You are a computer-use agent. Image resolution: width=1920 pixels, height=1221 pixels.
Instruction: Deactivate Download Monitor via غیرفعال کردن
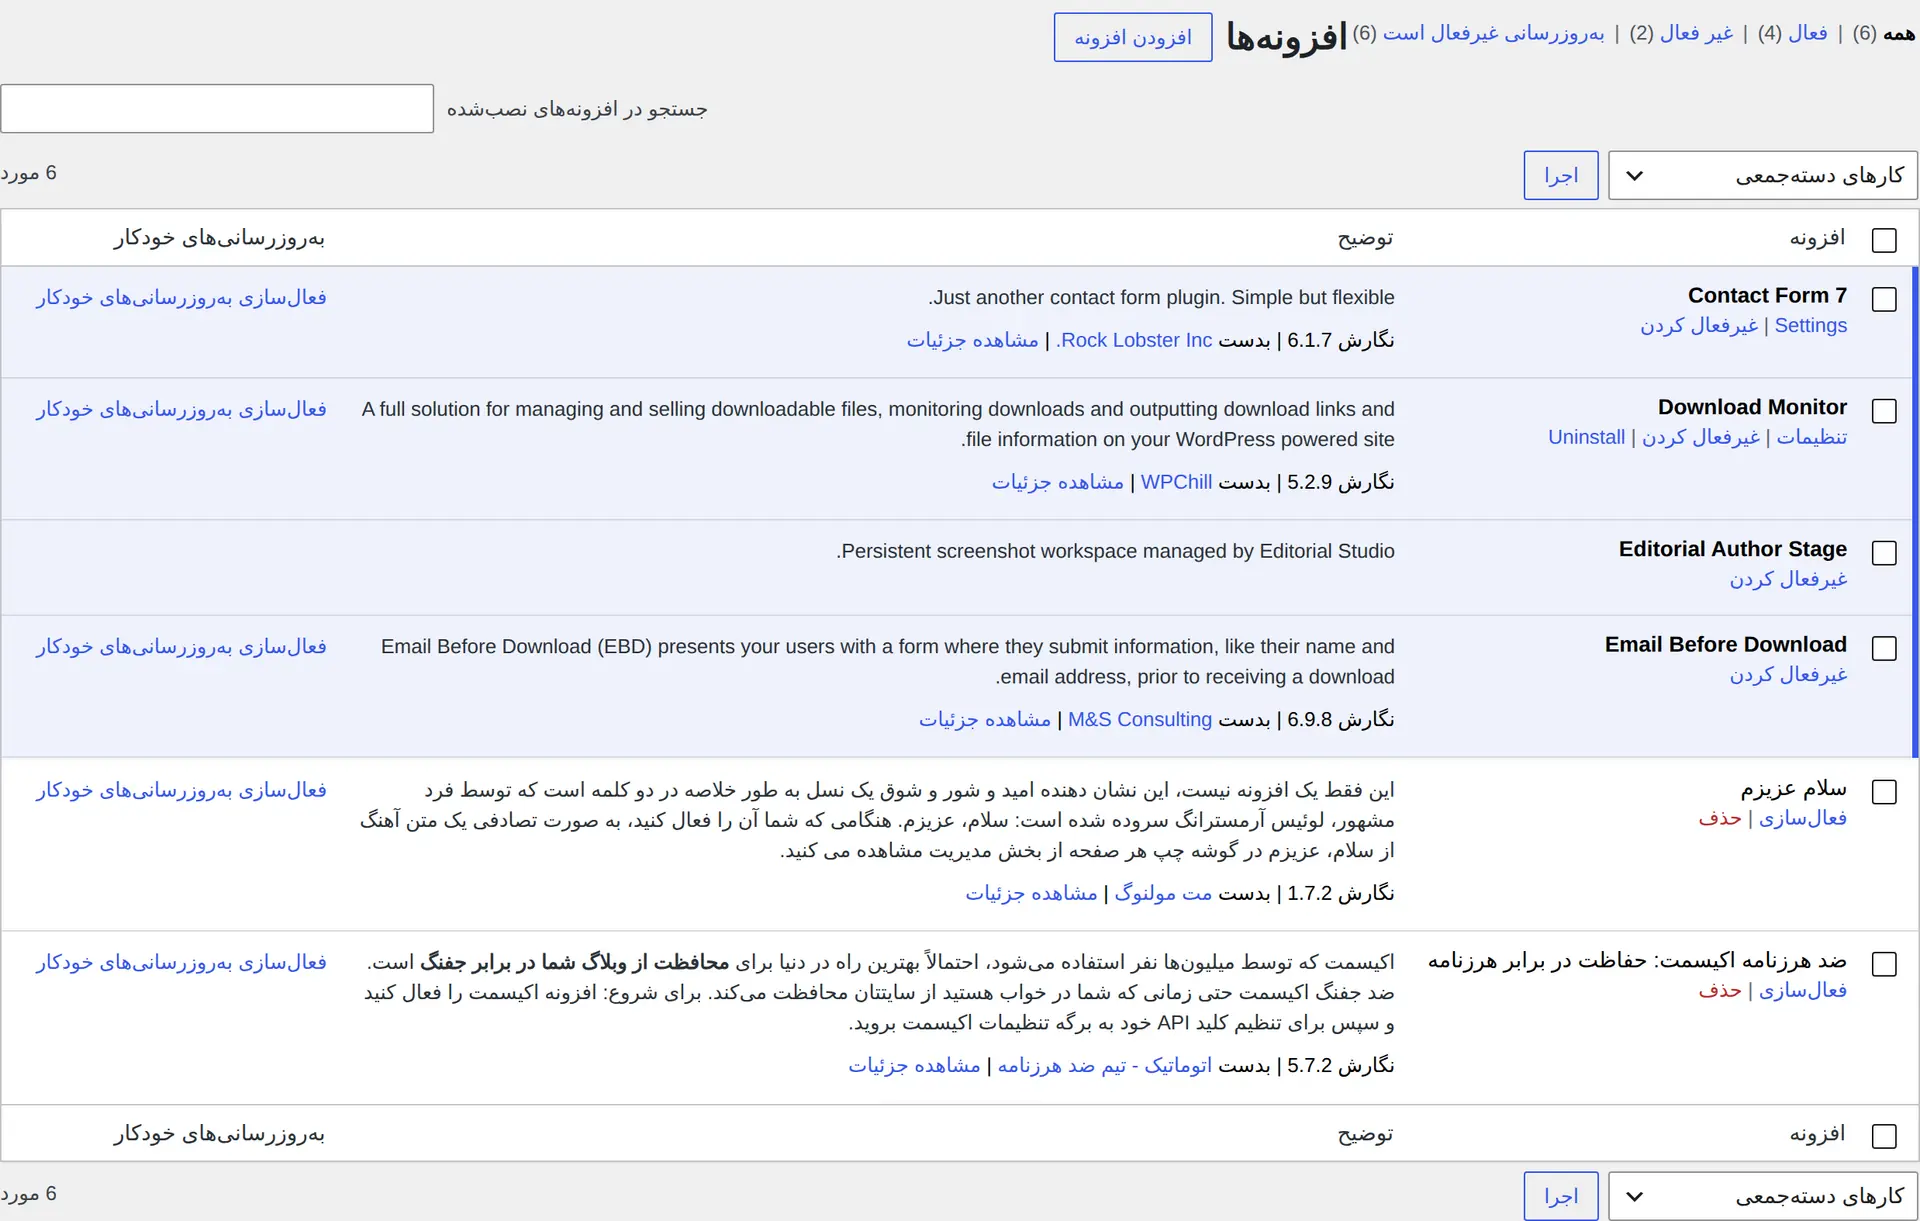1701,437
